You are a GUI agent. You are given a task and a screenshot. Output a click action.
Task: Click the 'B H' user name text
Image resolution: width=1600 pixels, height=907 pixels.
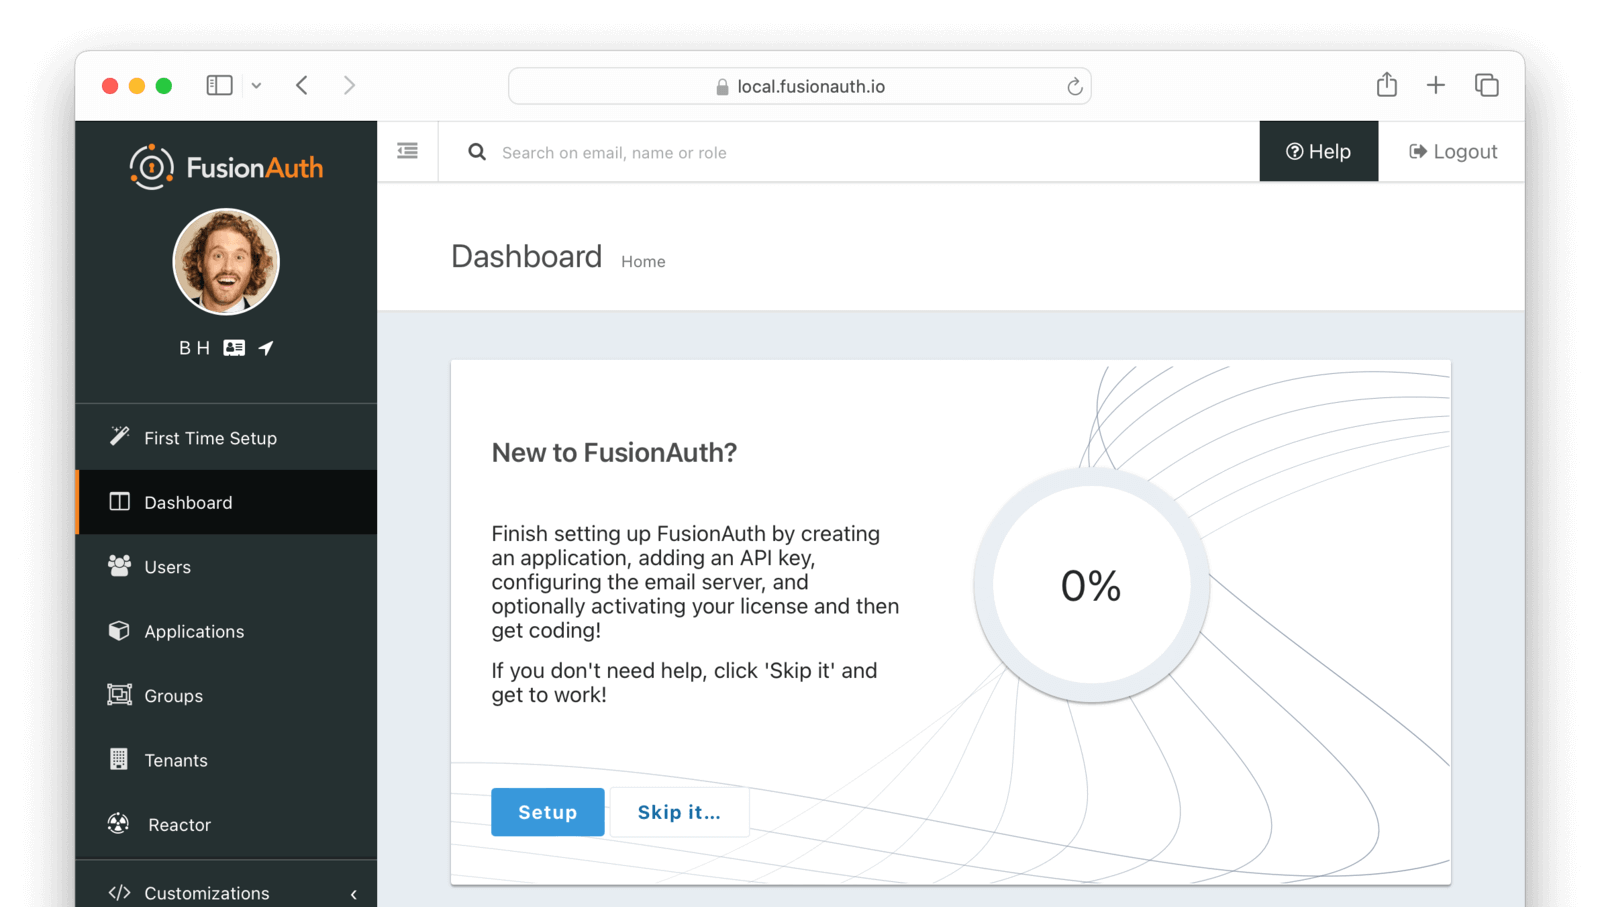pyautogui.click(x=194, y=348)
